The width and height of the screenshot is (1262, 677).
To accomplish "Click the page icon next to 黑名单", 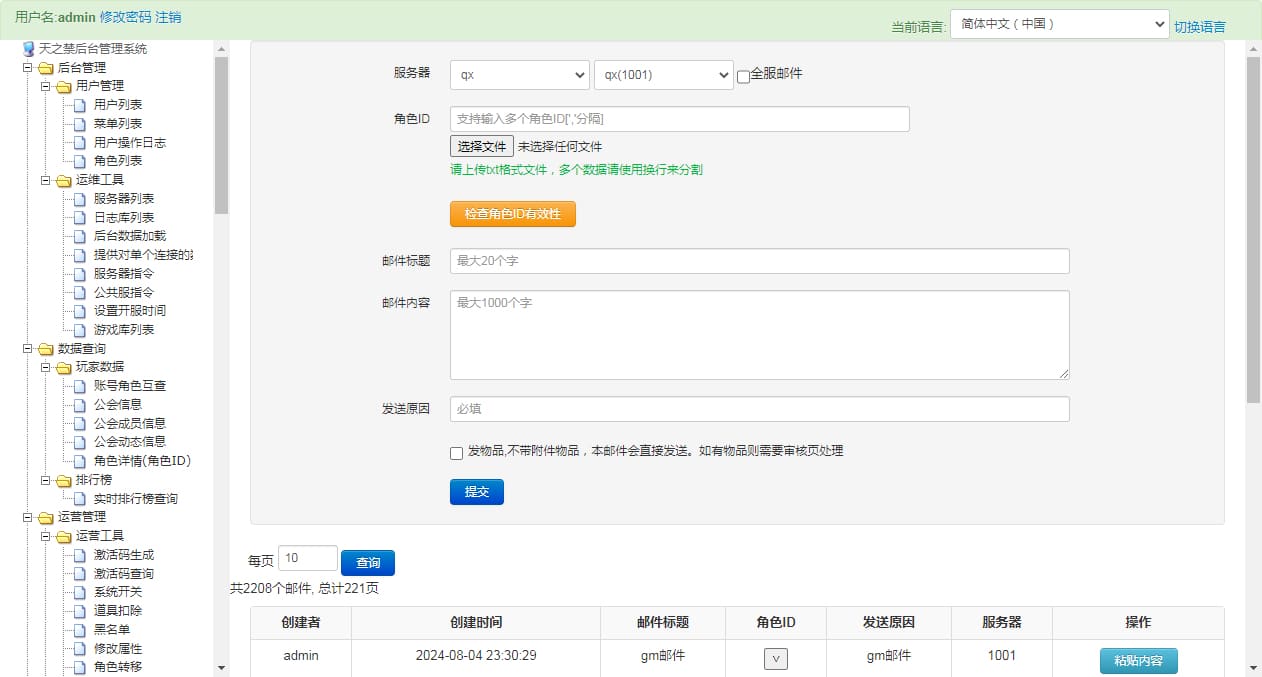I will pos(81,630).
